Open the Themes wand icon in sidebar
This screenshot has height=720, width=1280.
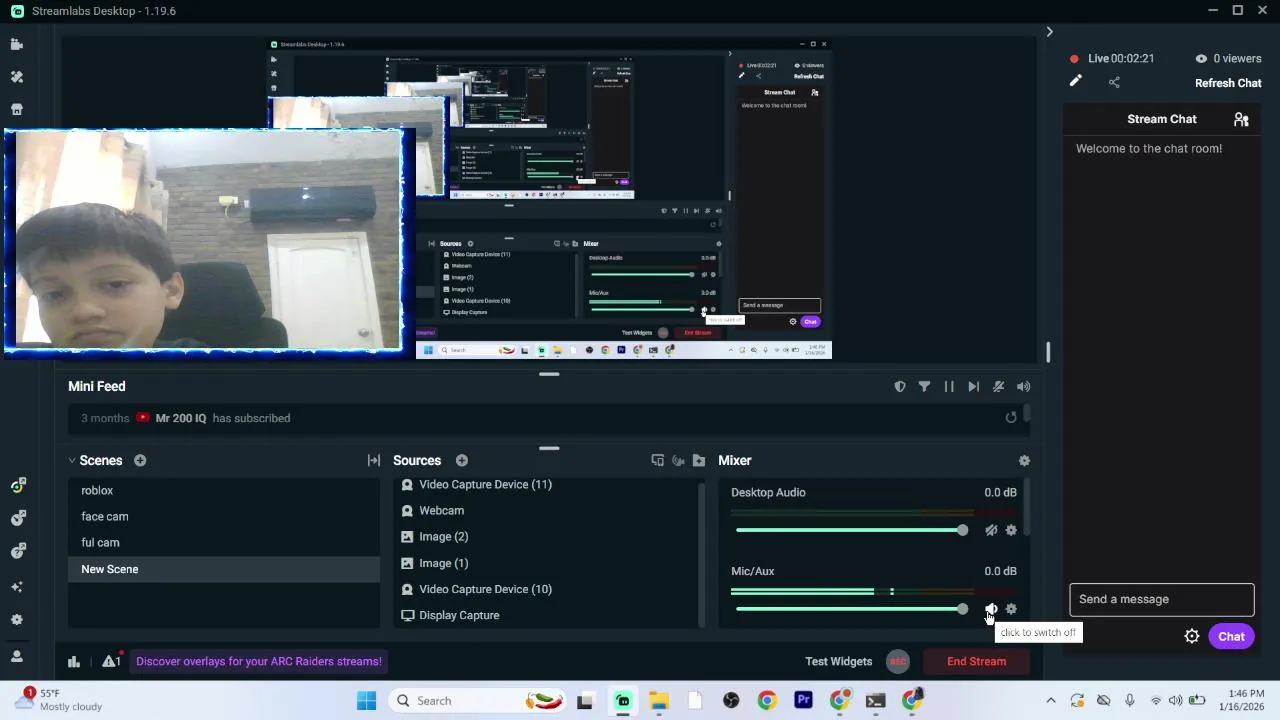[16, 77]
